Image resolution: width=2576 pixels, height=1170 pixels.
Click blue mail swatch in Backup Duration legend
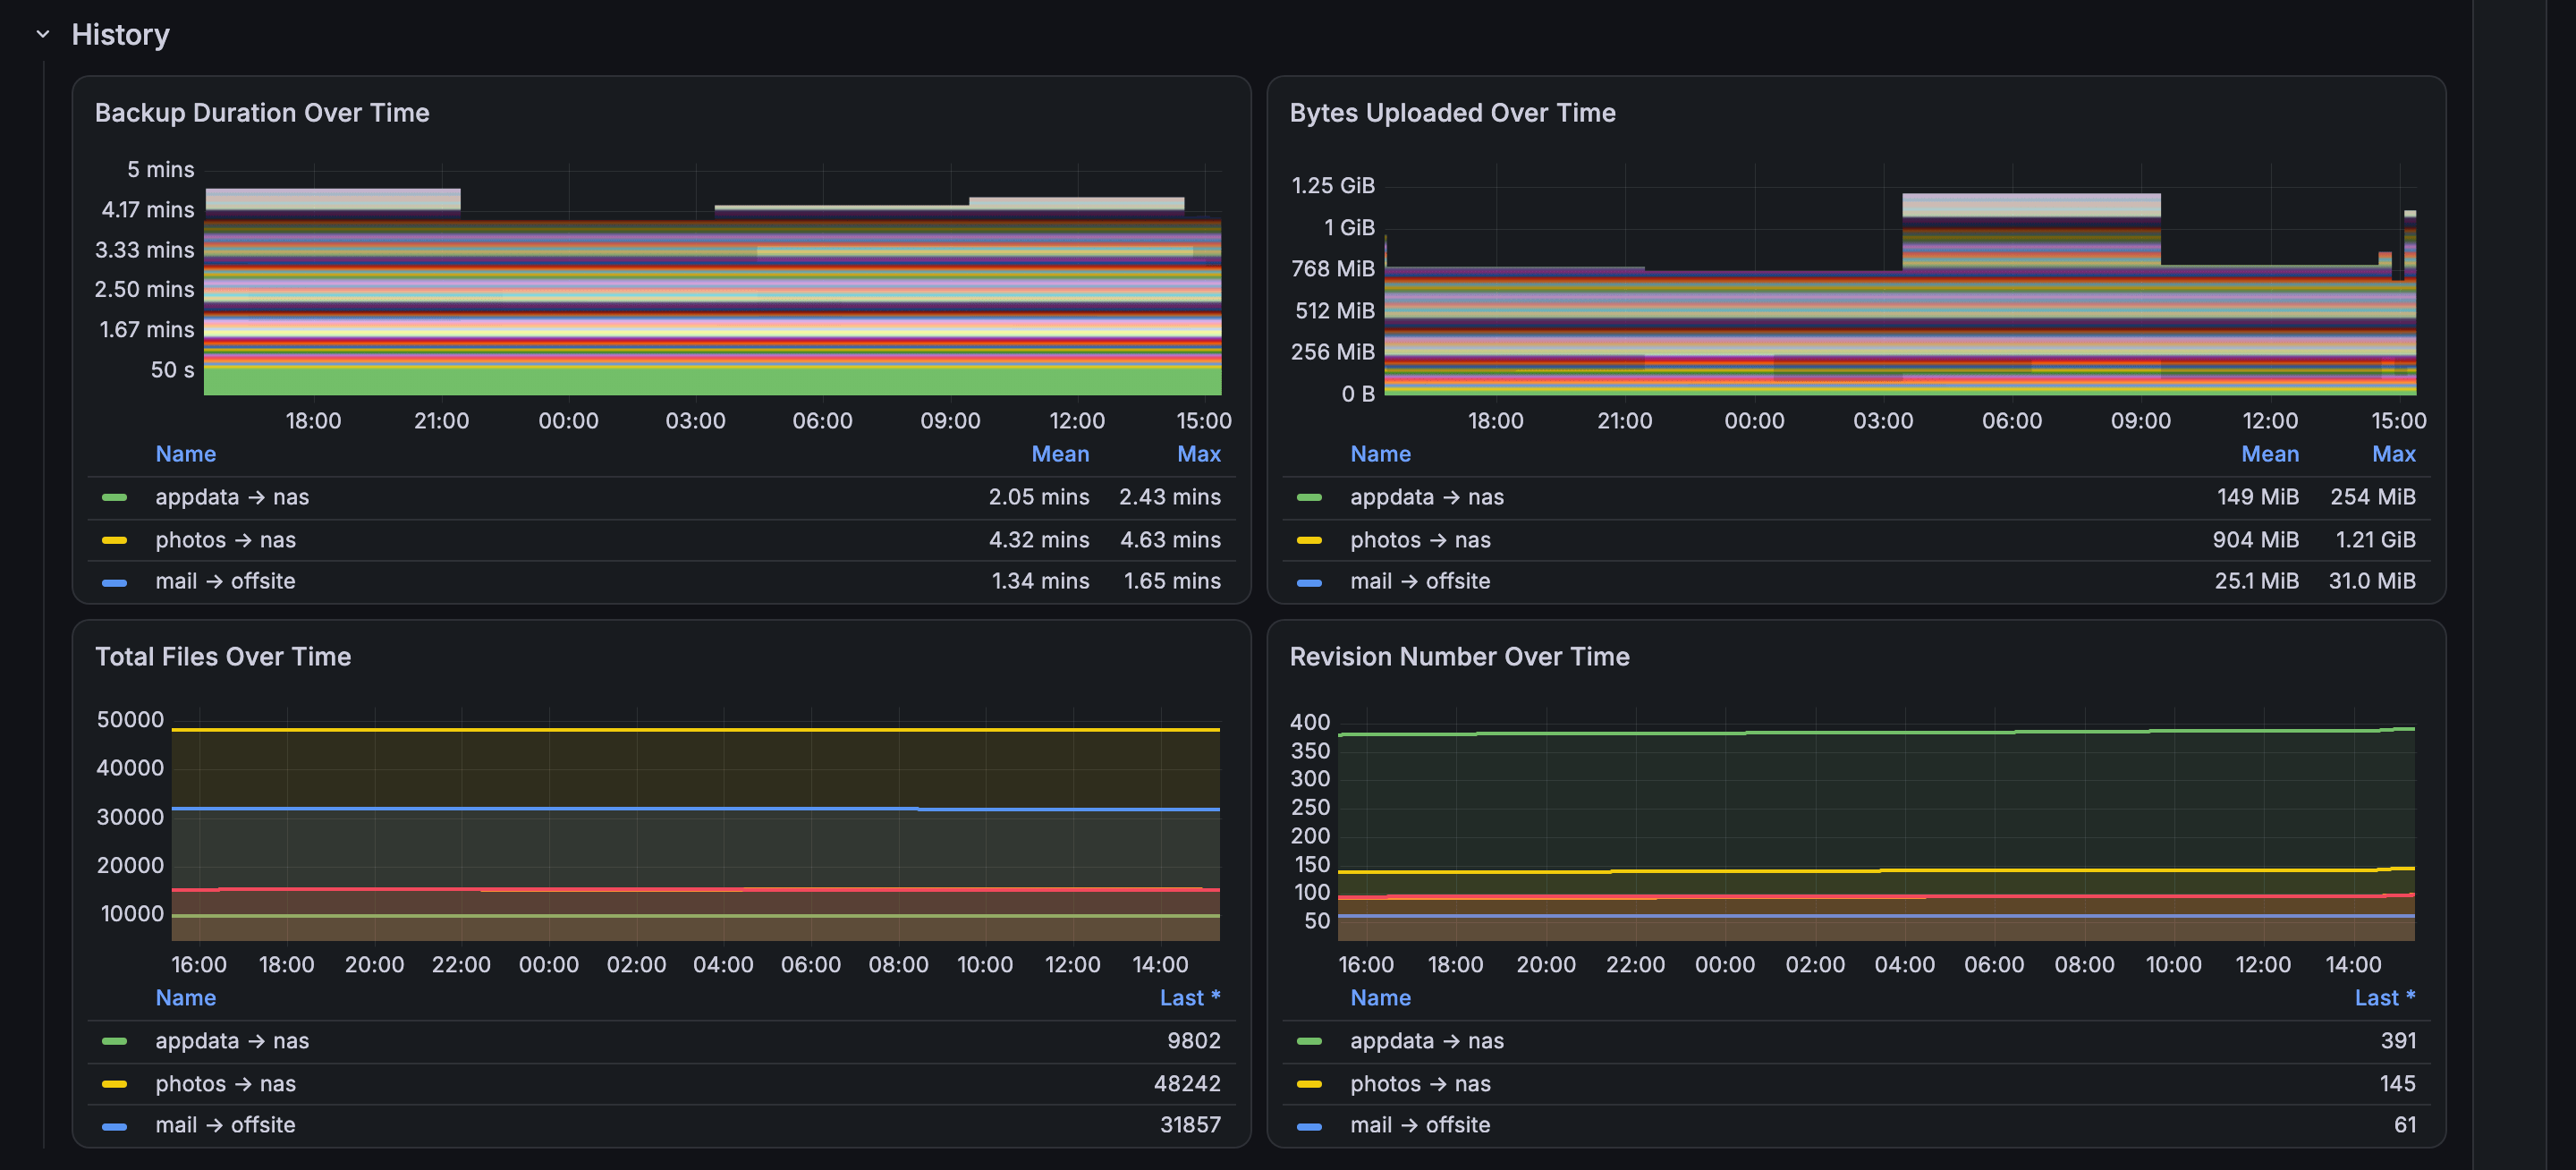(114, 582)
